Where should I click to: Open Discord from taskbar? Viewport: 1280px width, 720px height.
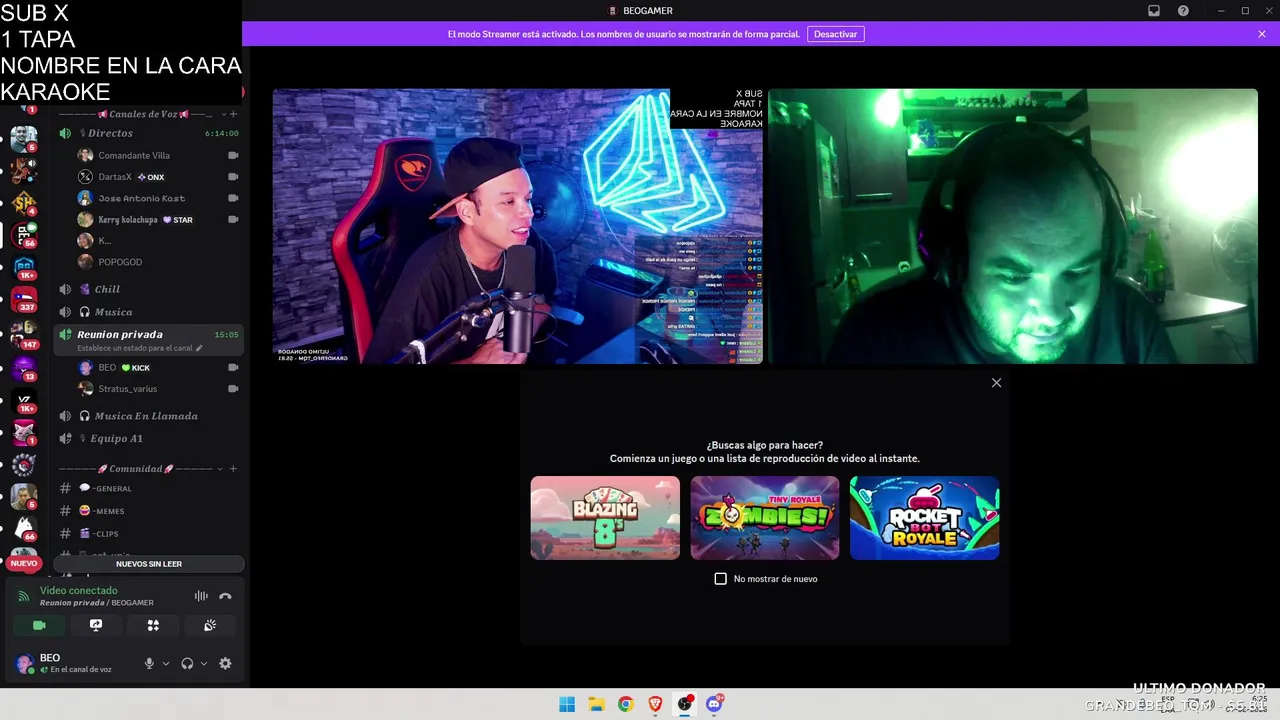[x=714, y=704]
